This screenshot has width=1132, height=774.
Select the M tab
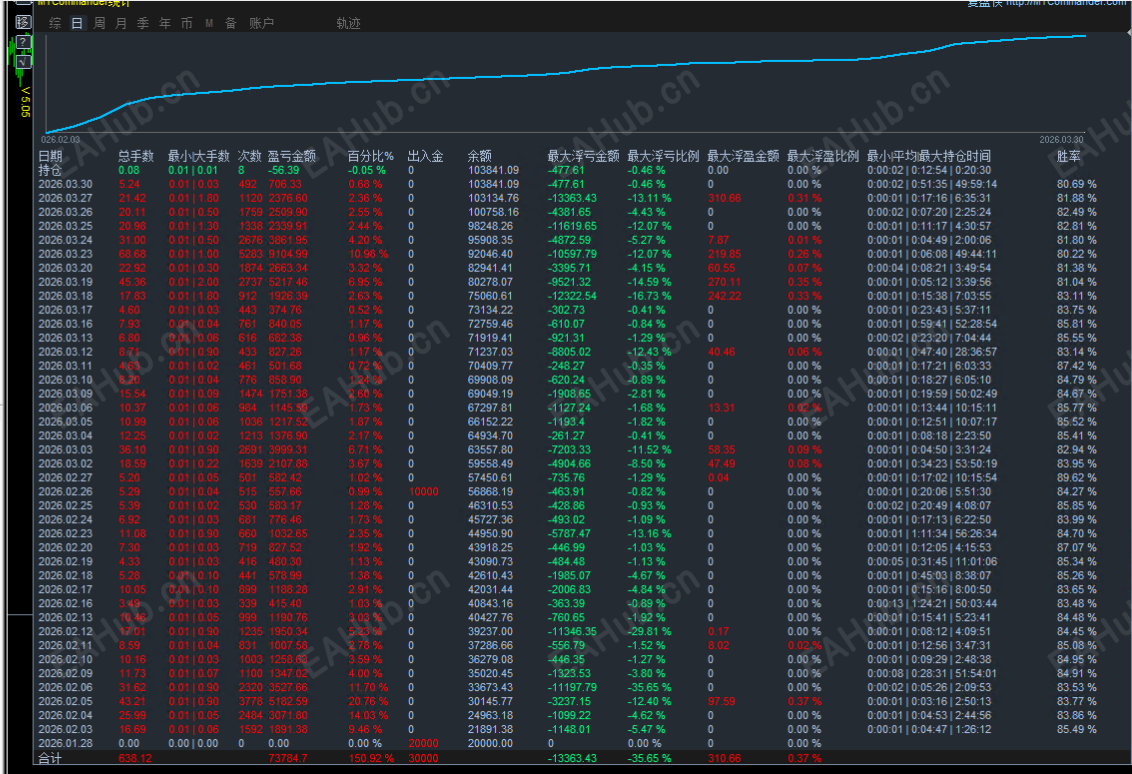click(x=209, y=23)
